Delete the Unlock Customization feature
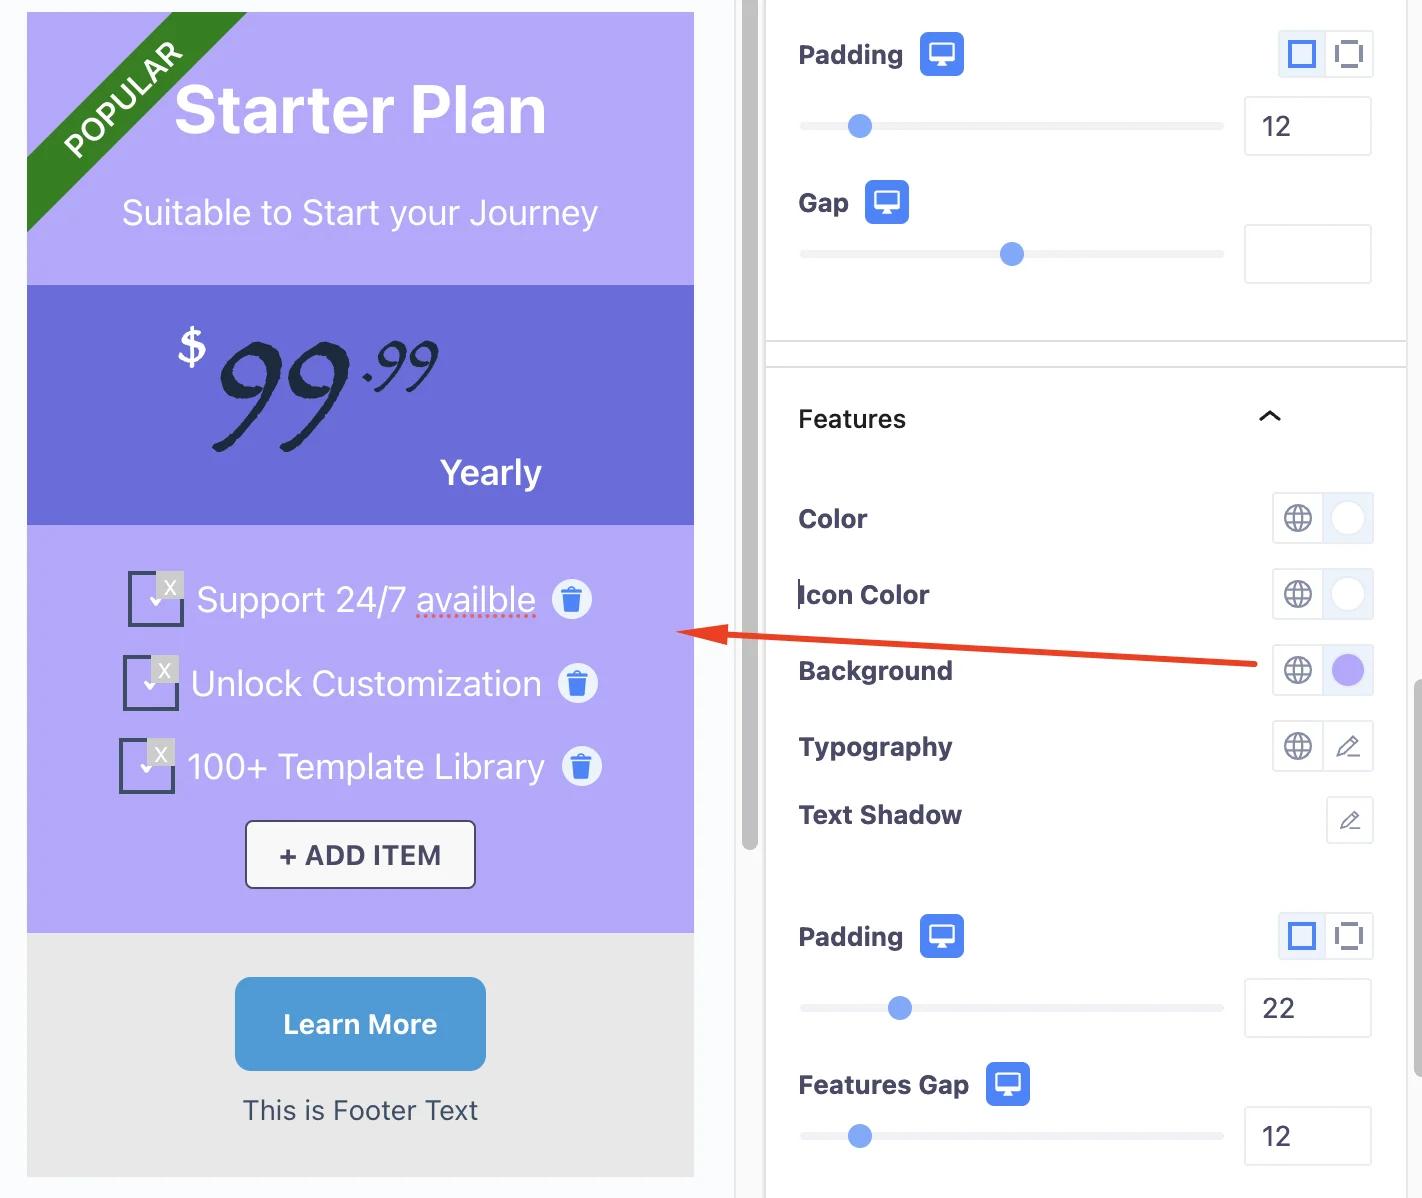This screenshot has width=1422, height=1198. coord(576,683)
